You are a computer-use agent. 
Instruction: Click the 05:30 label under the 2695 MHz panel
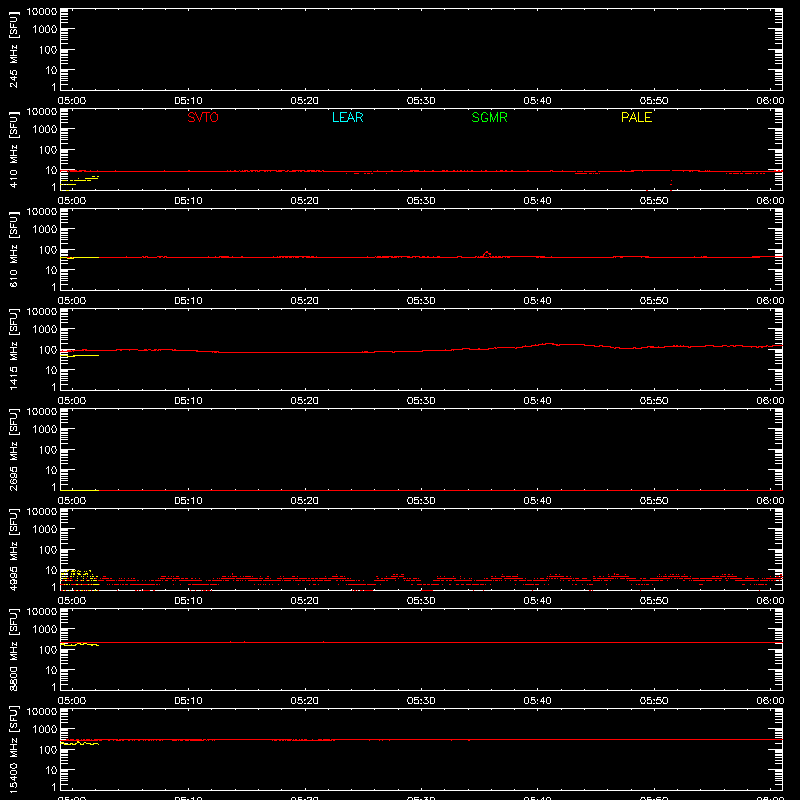click(421, 501)
